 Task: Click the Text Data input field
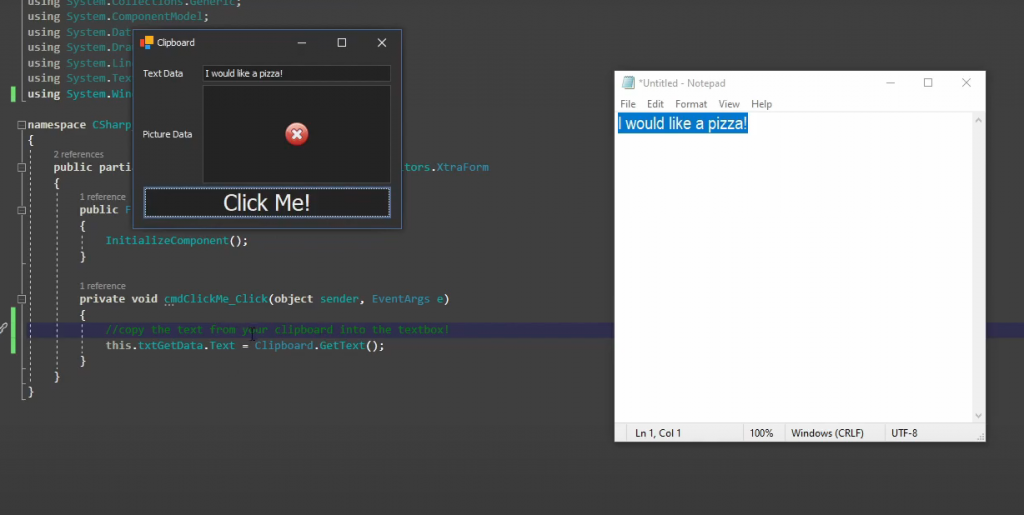[x=296, y=73]
